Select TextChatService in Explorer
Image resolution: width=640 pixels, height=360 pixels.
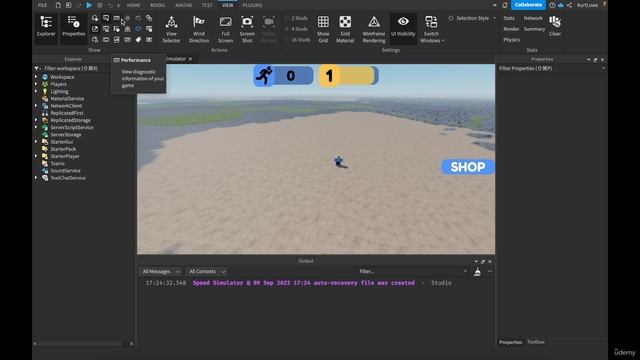pos(68,178)
